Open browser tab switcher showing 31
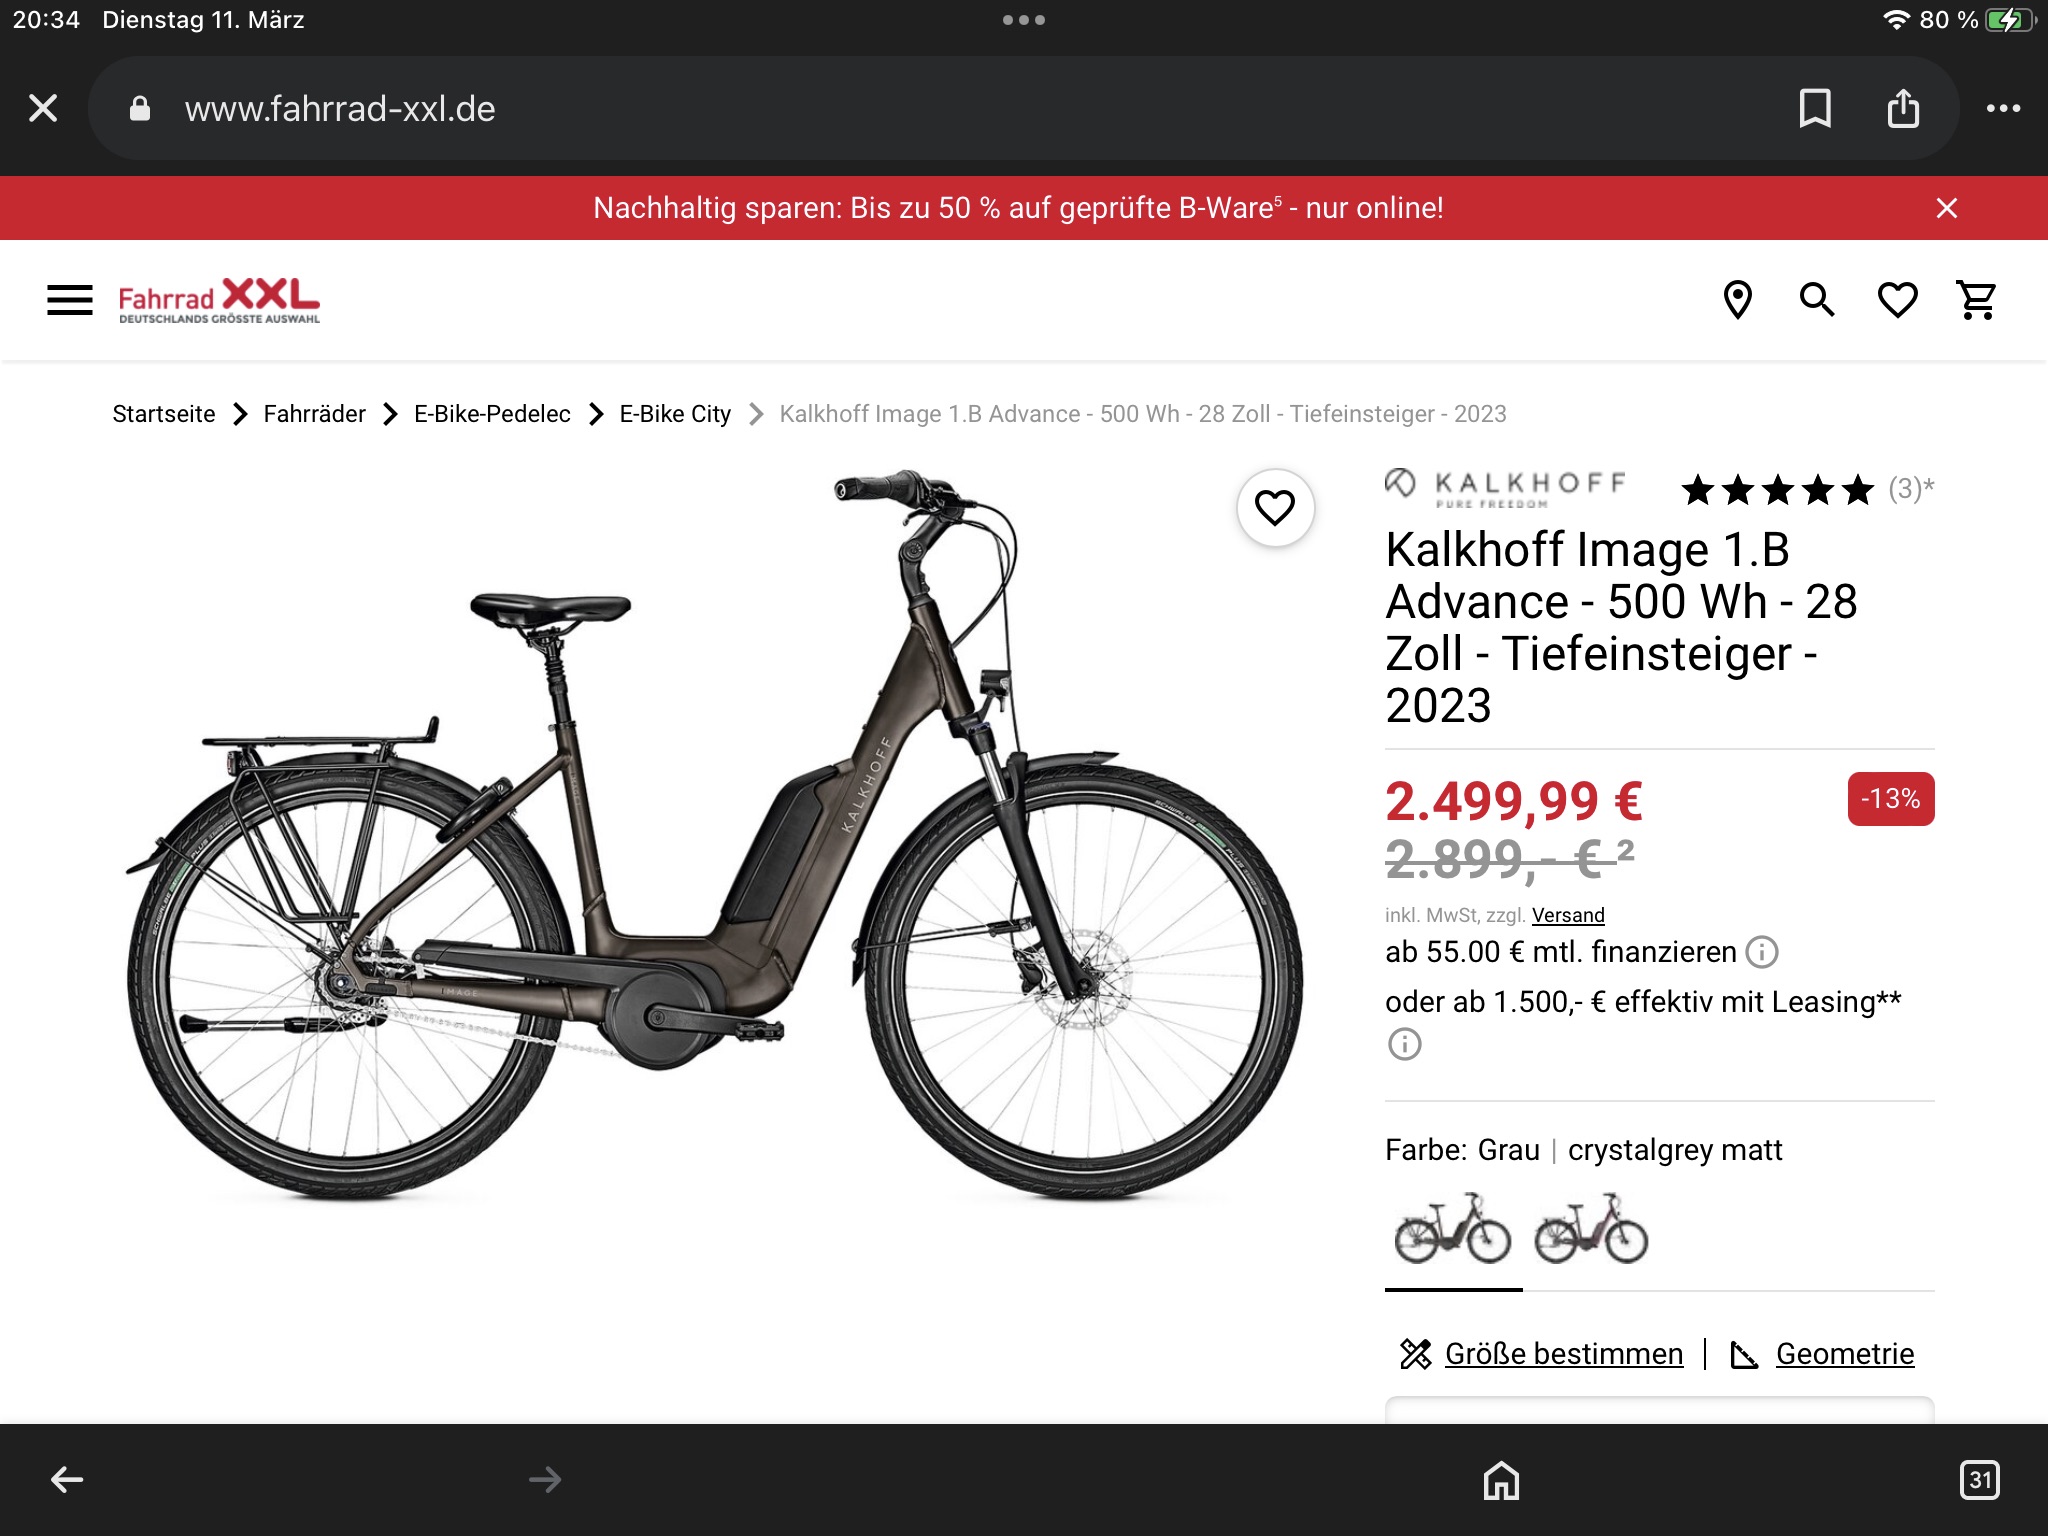Image resolution: width=2048 pixels, height=1536 pixels. [1980, 1480]
